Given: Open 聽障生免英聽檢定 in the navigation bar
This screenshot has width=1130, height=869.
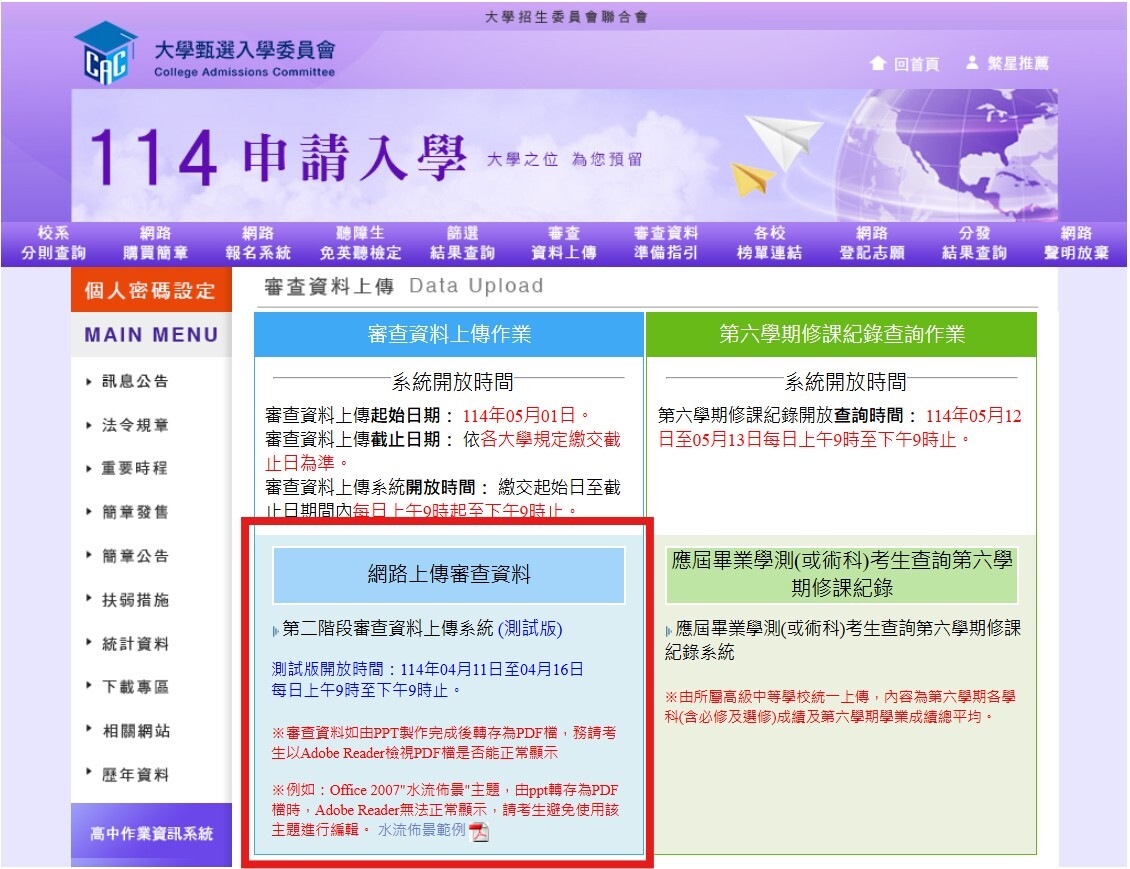Looking at the screenshot, I should [360, 243].
